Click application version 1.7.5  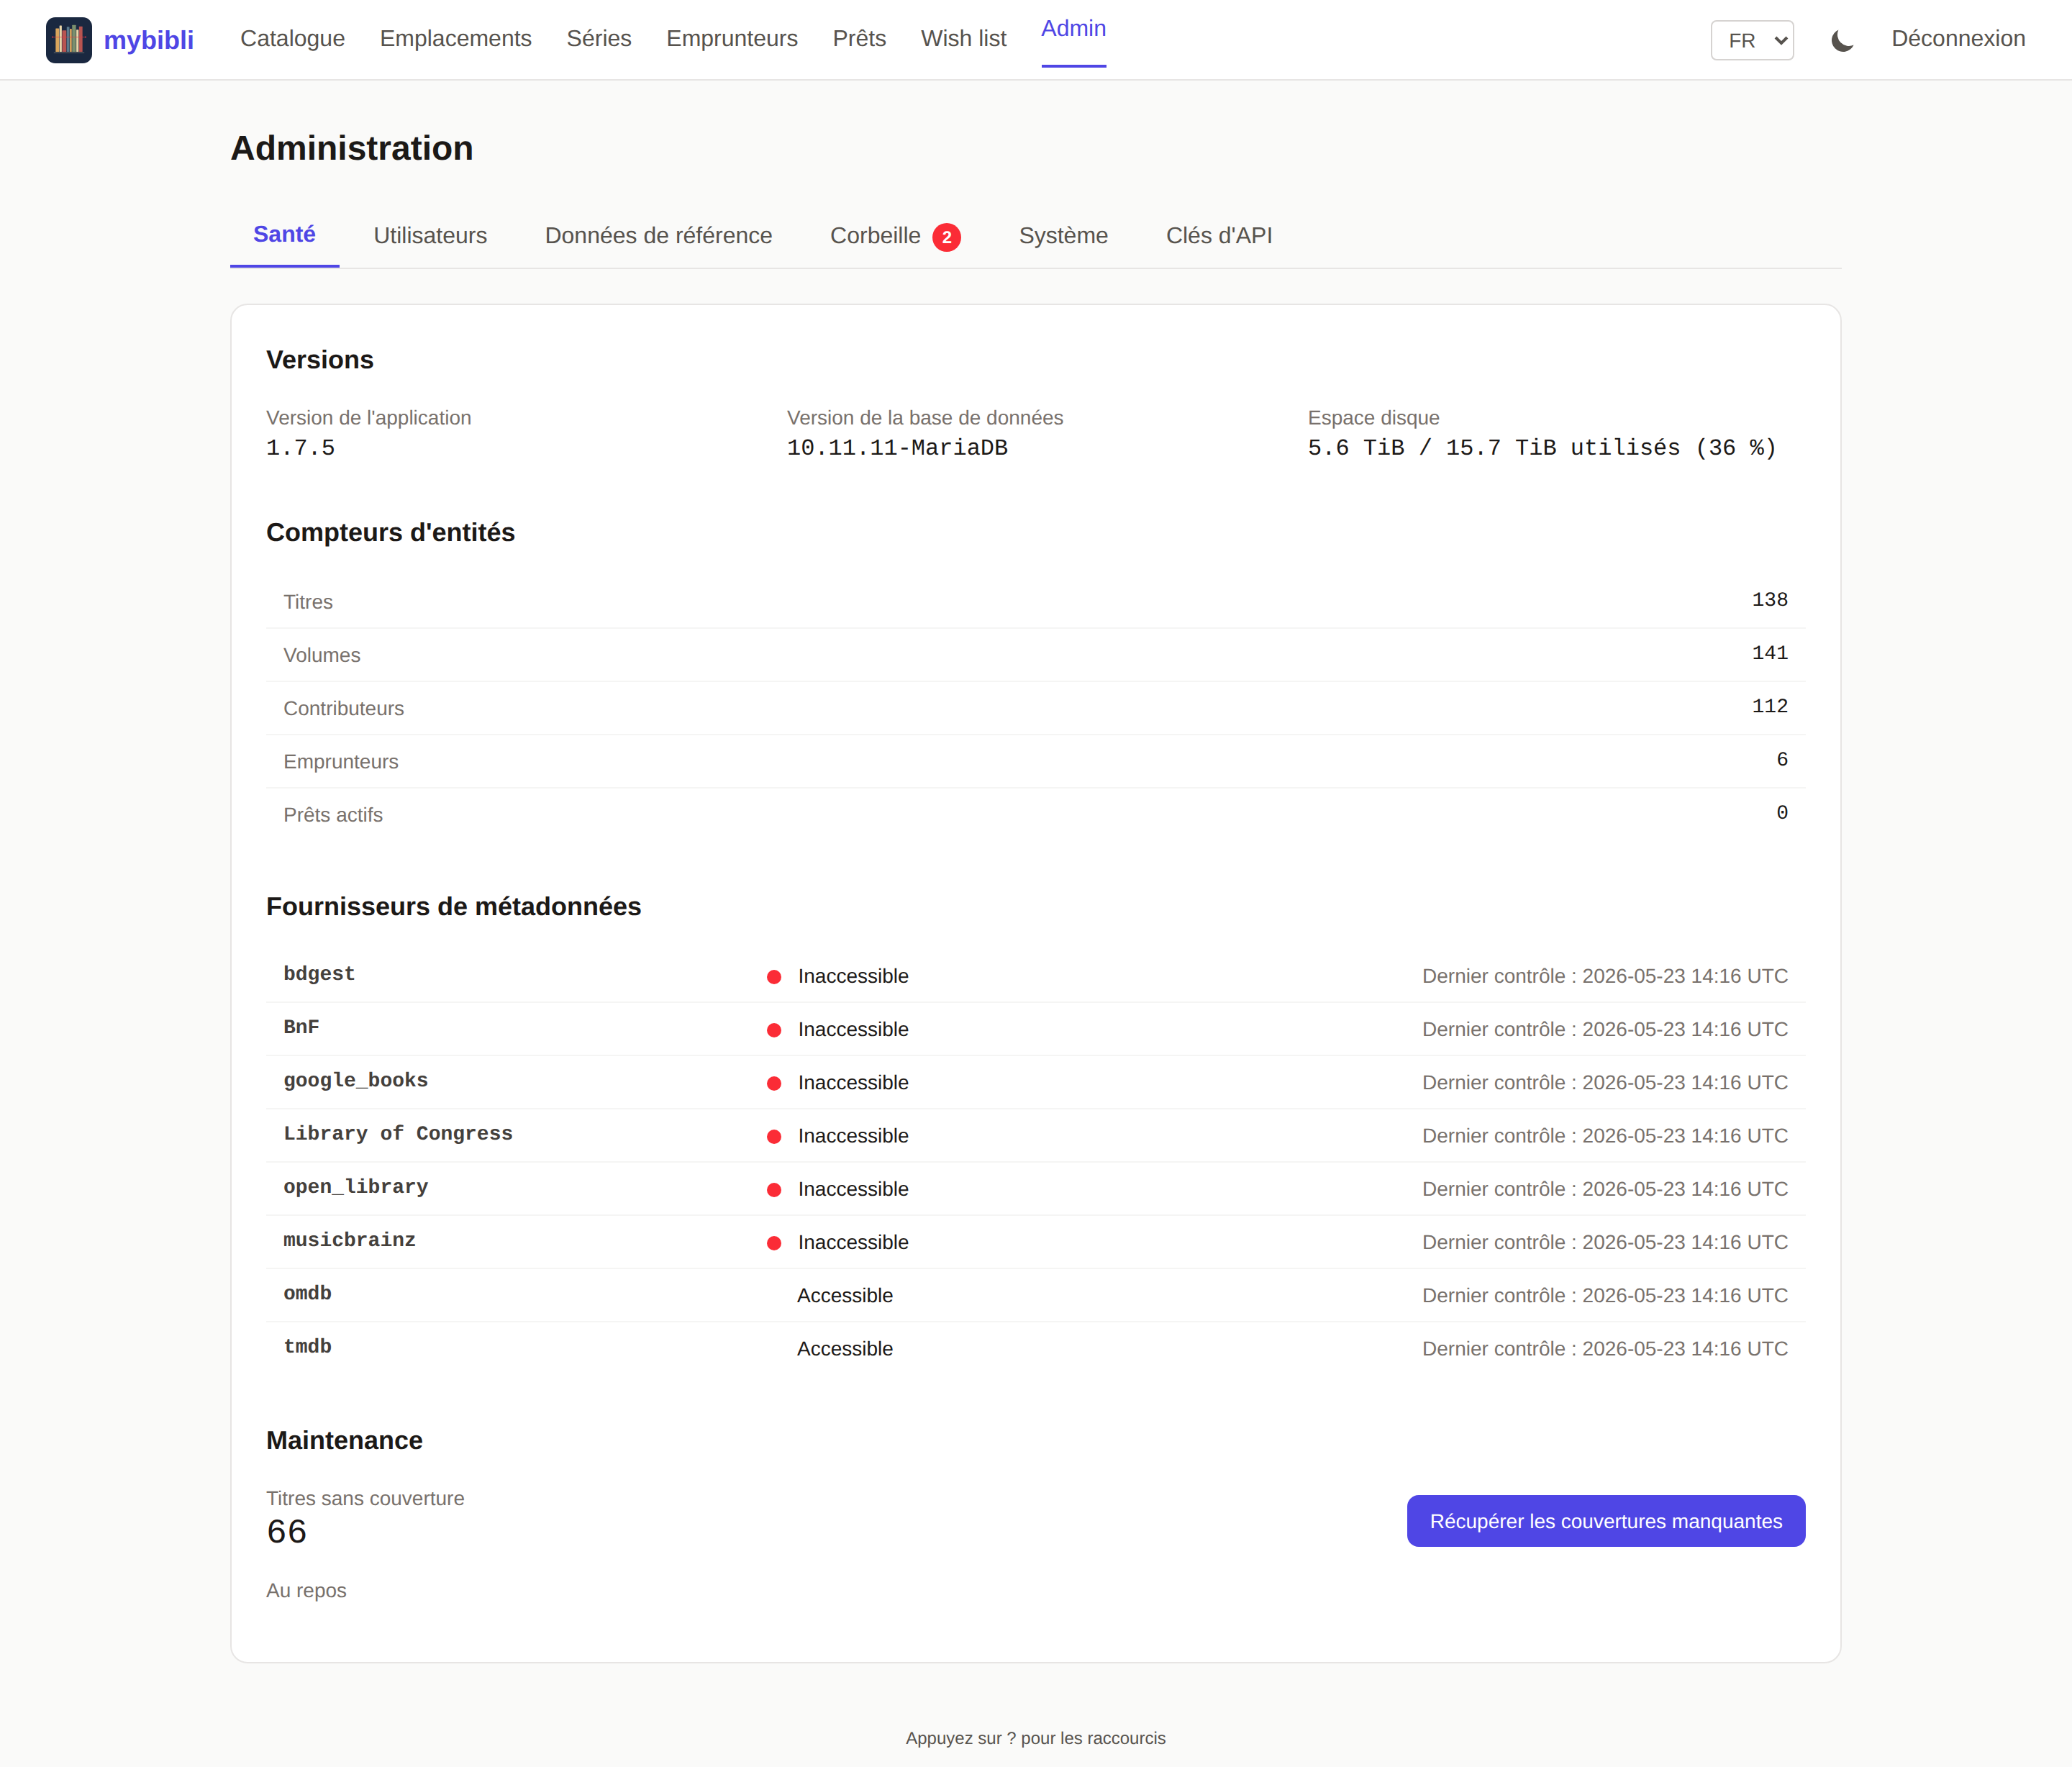coord(300,448)
